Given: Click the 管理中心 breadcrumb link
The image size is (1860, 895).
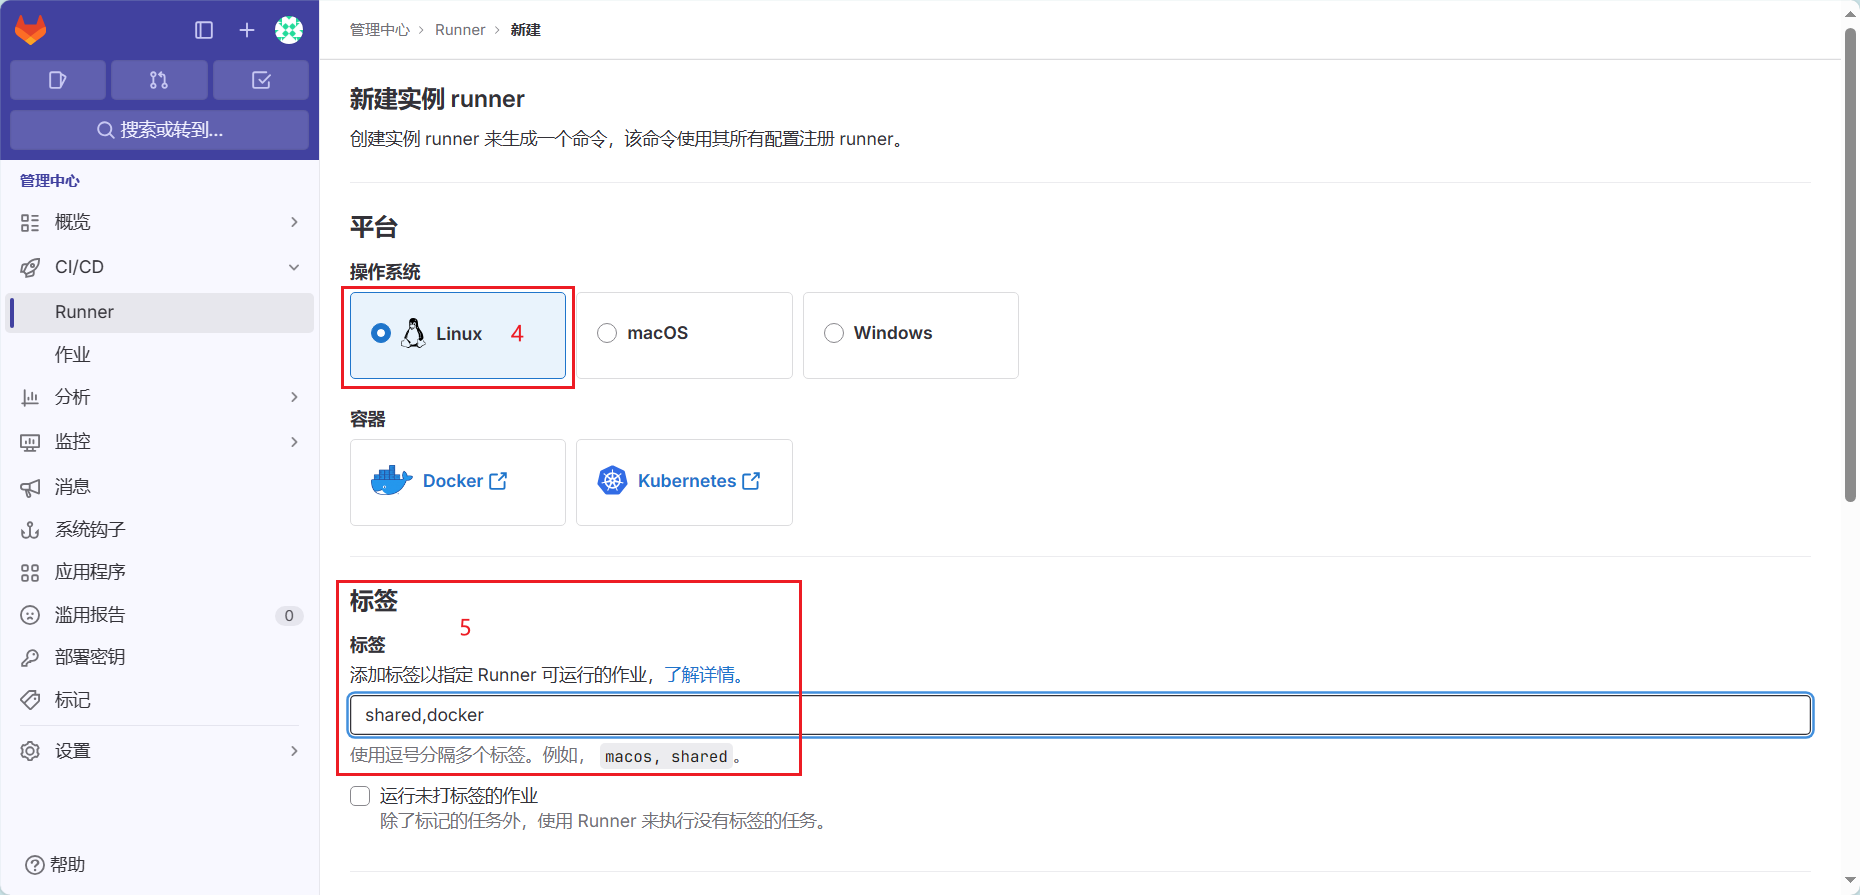Looking at the screenshot, I should [379, 30].
